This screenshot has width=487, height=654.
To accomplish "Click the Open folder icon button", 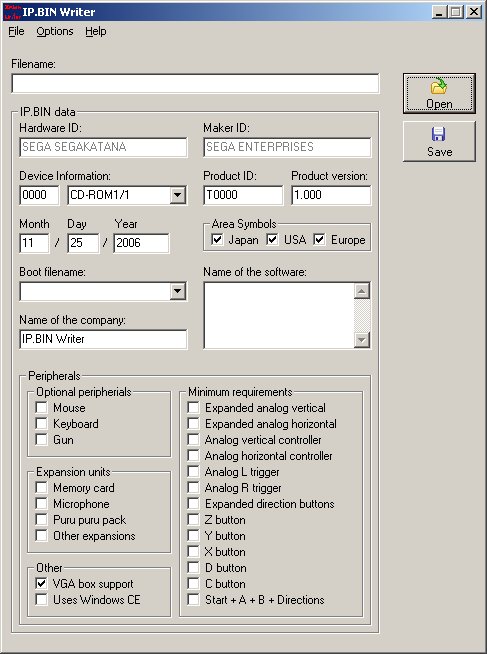I will [439, 93].
